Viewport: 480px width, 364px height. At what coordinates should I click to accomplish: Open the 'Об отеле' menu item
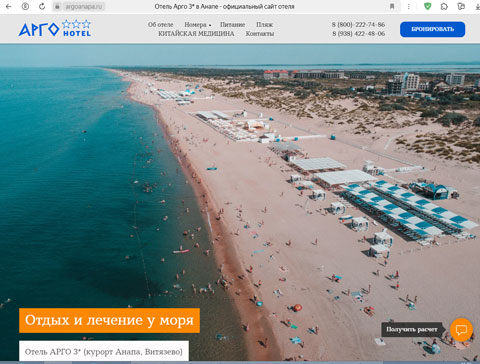point(160,25)
